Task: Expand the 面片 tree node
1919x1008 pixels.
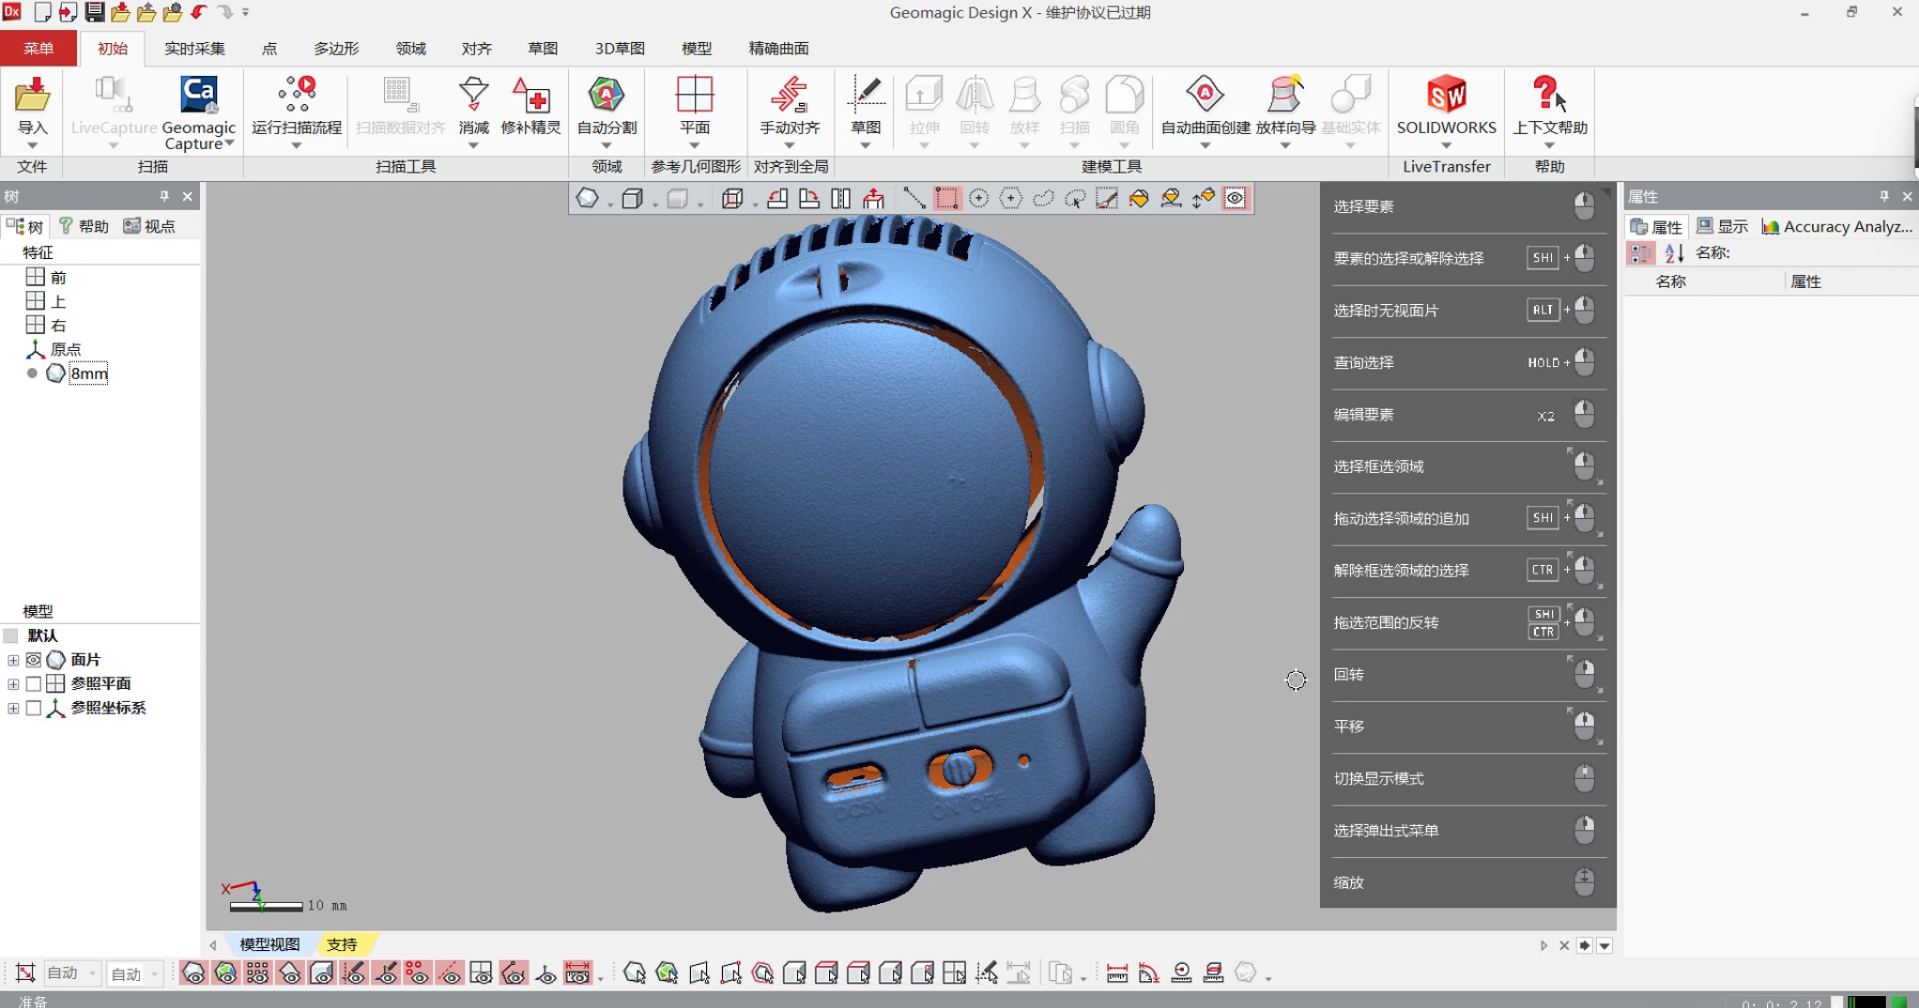Action: point(13,660)
